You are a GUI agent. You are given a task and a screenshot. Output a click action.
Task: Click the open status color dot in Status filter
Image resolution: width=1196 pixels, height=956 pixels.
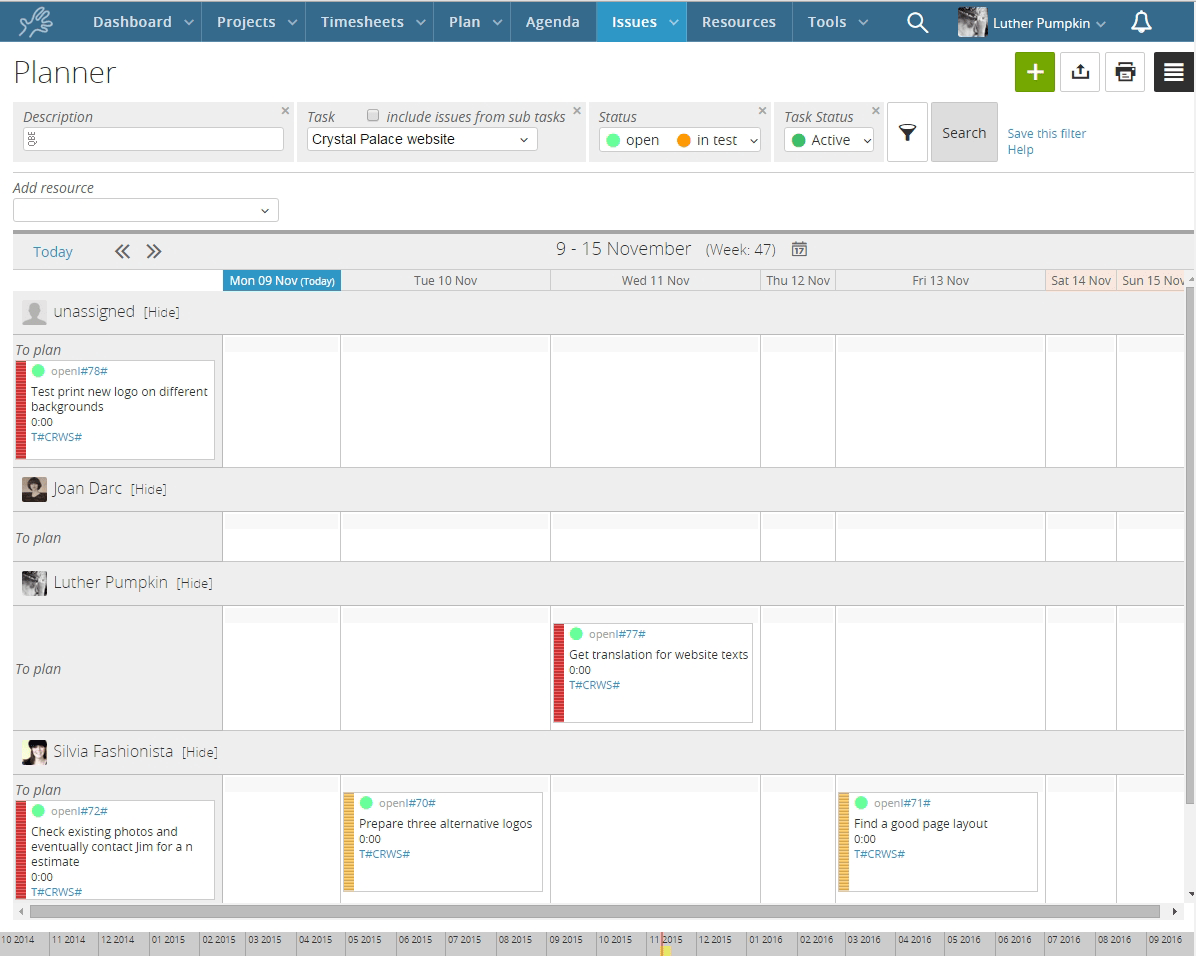click(x=612, y=140)
